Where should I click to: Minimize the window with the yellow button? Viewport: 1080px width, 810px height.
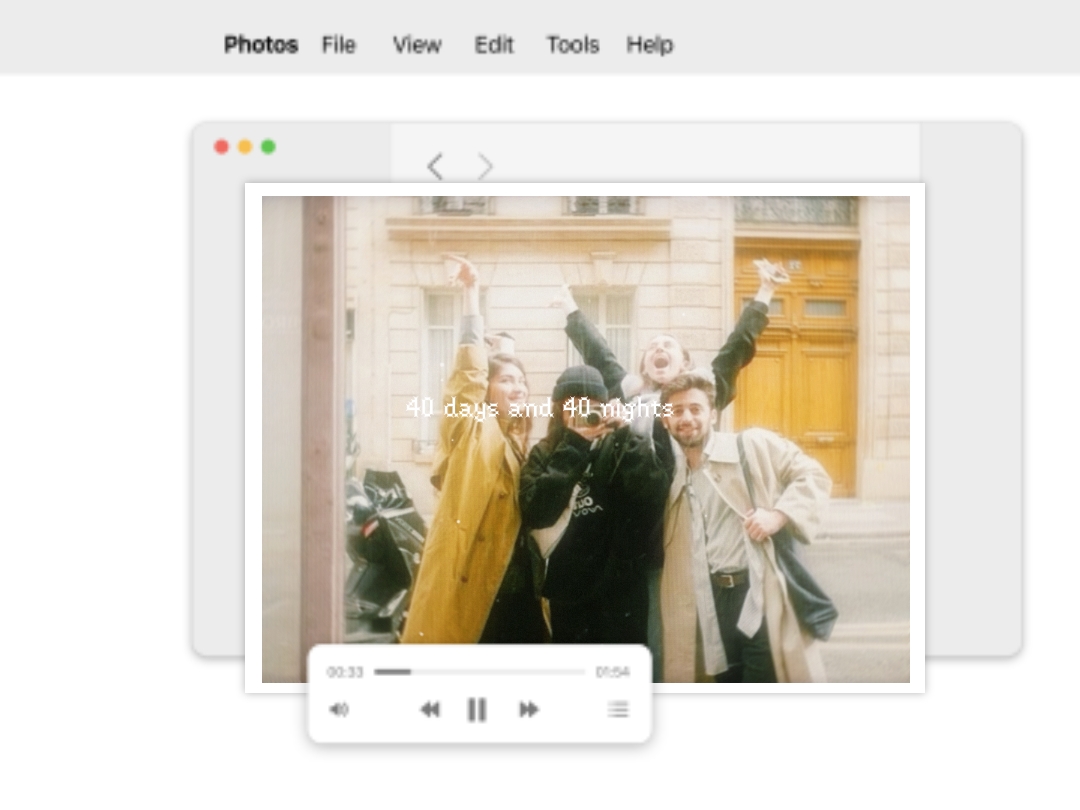coord(245,147)
